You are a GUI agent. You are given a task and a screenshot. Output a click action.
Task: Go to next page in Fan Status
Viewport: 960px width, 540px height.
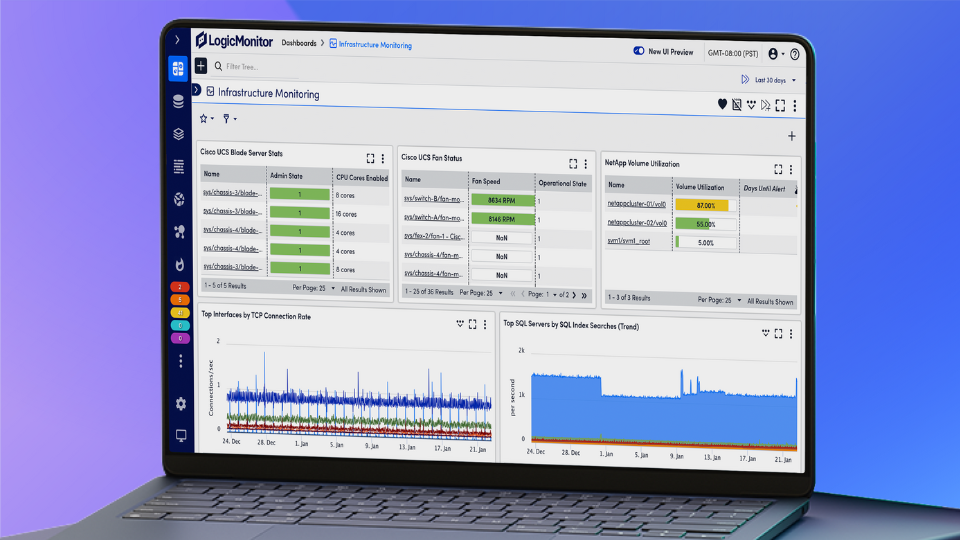tap(574, 295)
